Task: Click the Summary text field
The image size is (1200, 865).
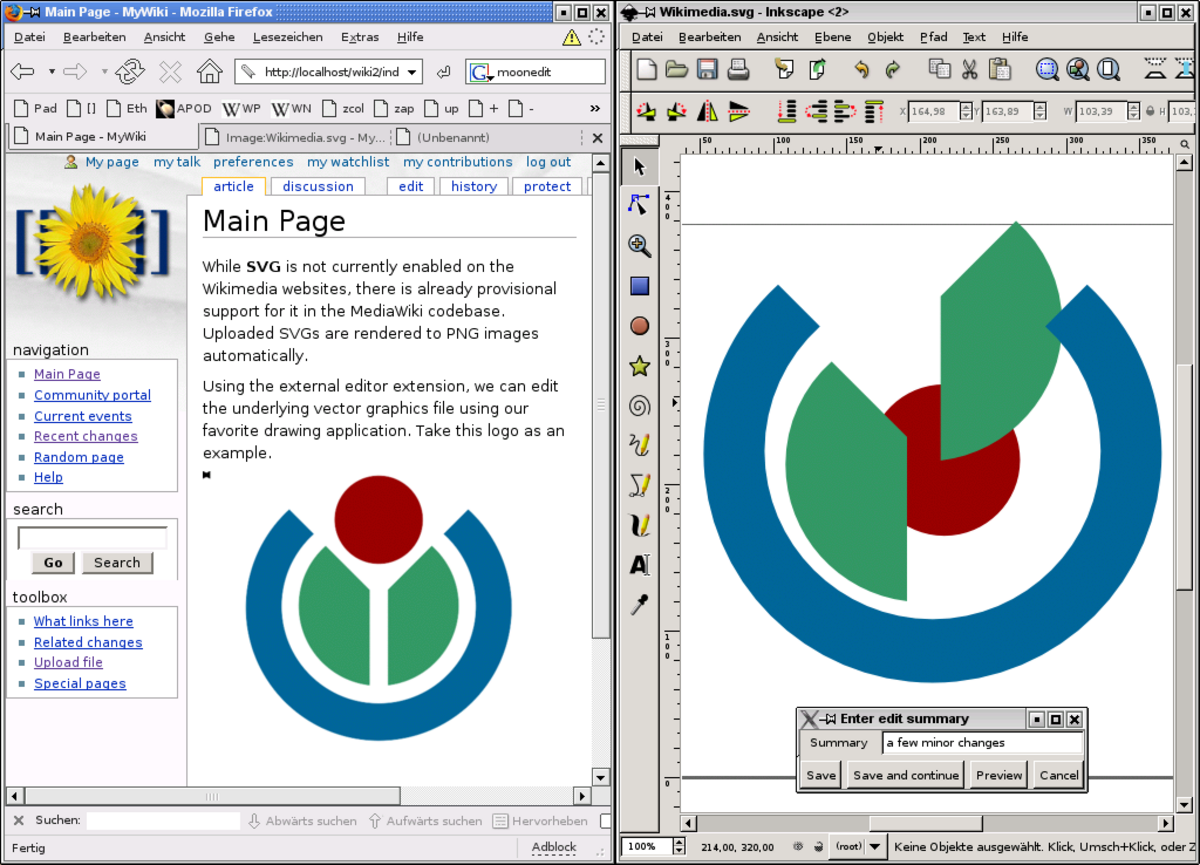Action: (983, 742)
